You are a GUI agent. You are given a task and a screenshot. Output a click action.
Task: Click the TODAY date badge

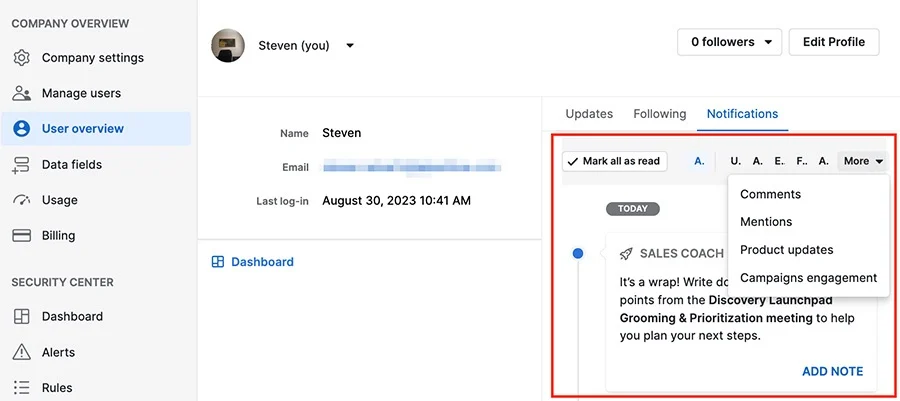coord(633,209)
